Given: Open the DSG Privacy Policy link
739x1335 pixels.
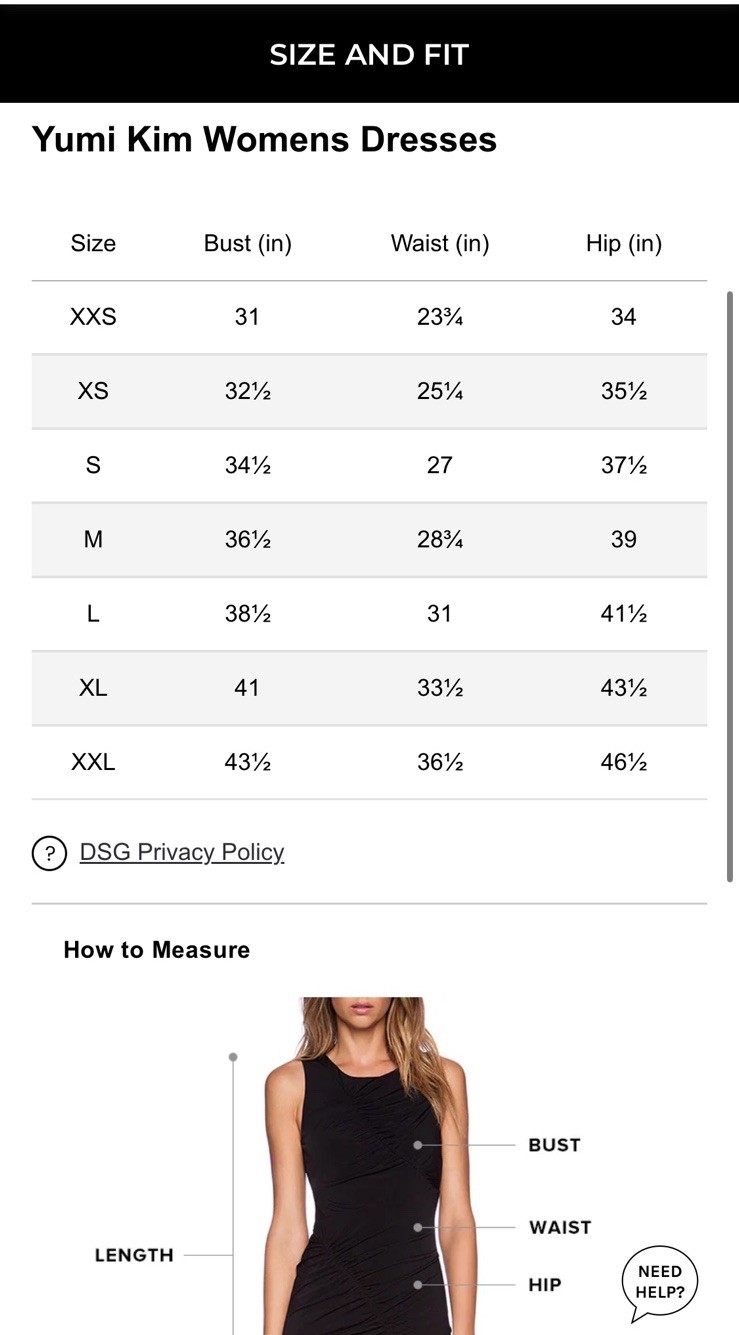Looking at the screenshot, I should click(182, 852).
